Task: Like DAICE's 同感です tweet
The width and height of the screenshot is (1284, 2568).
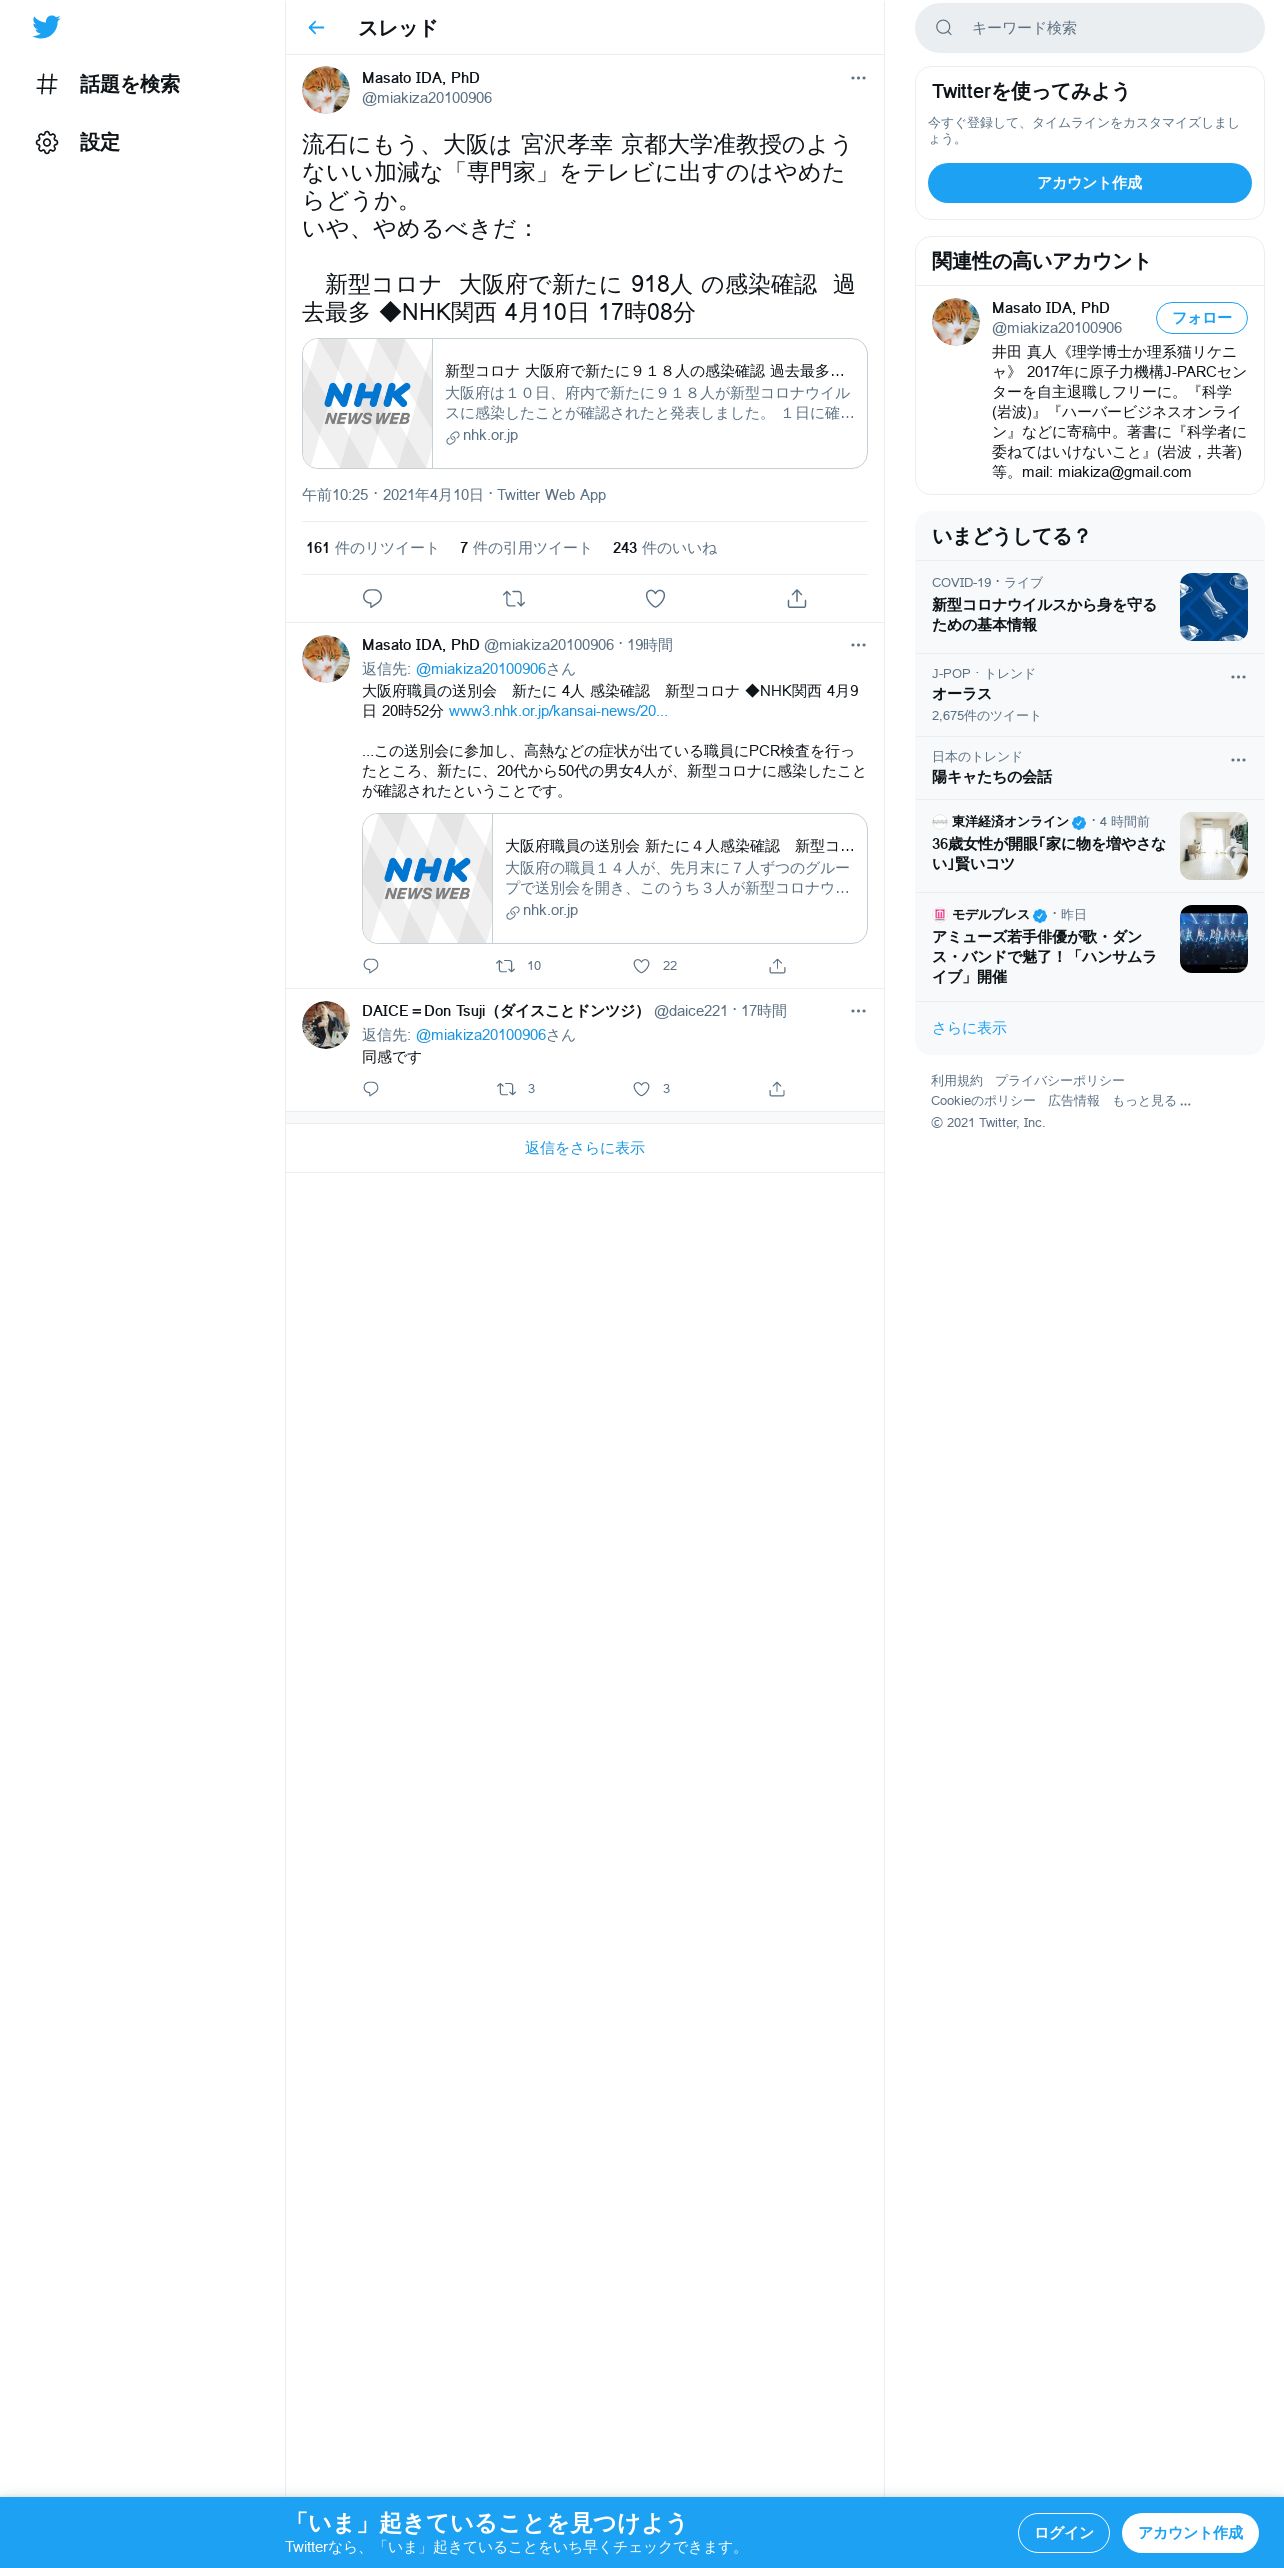Action: click(x=651, y=1089)
